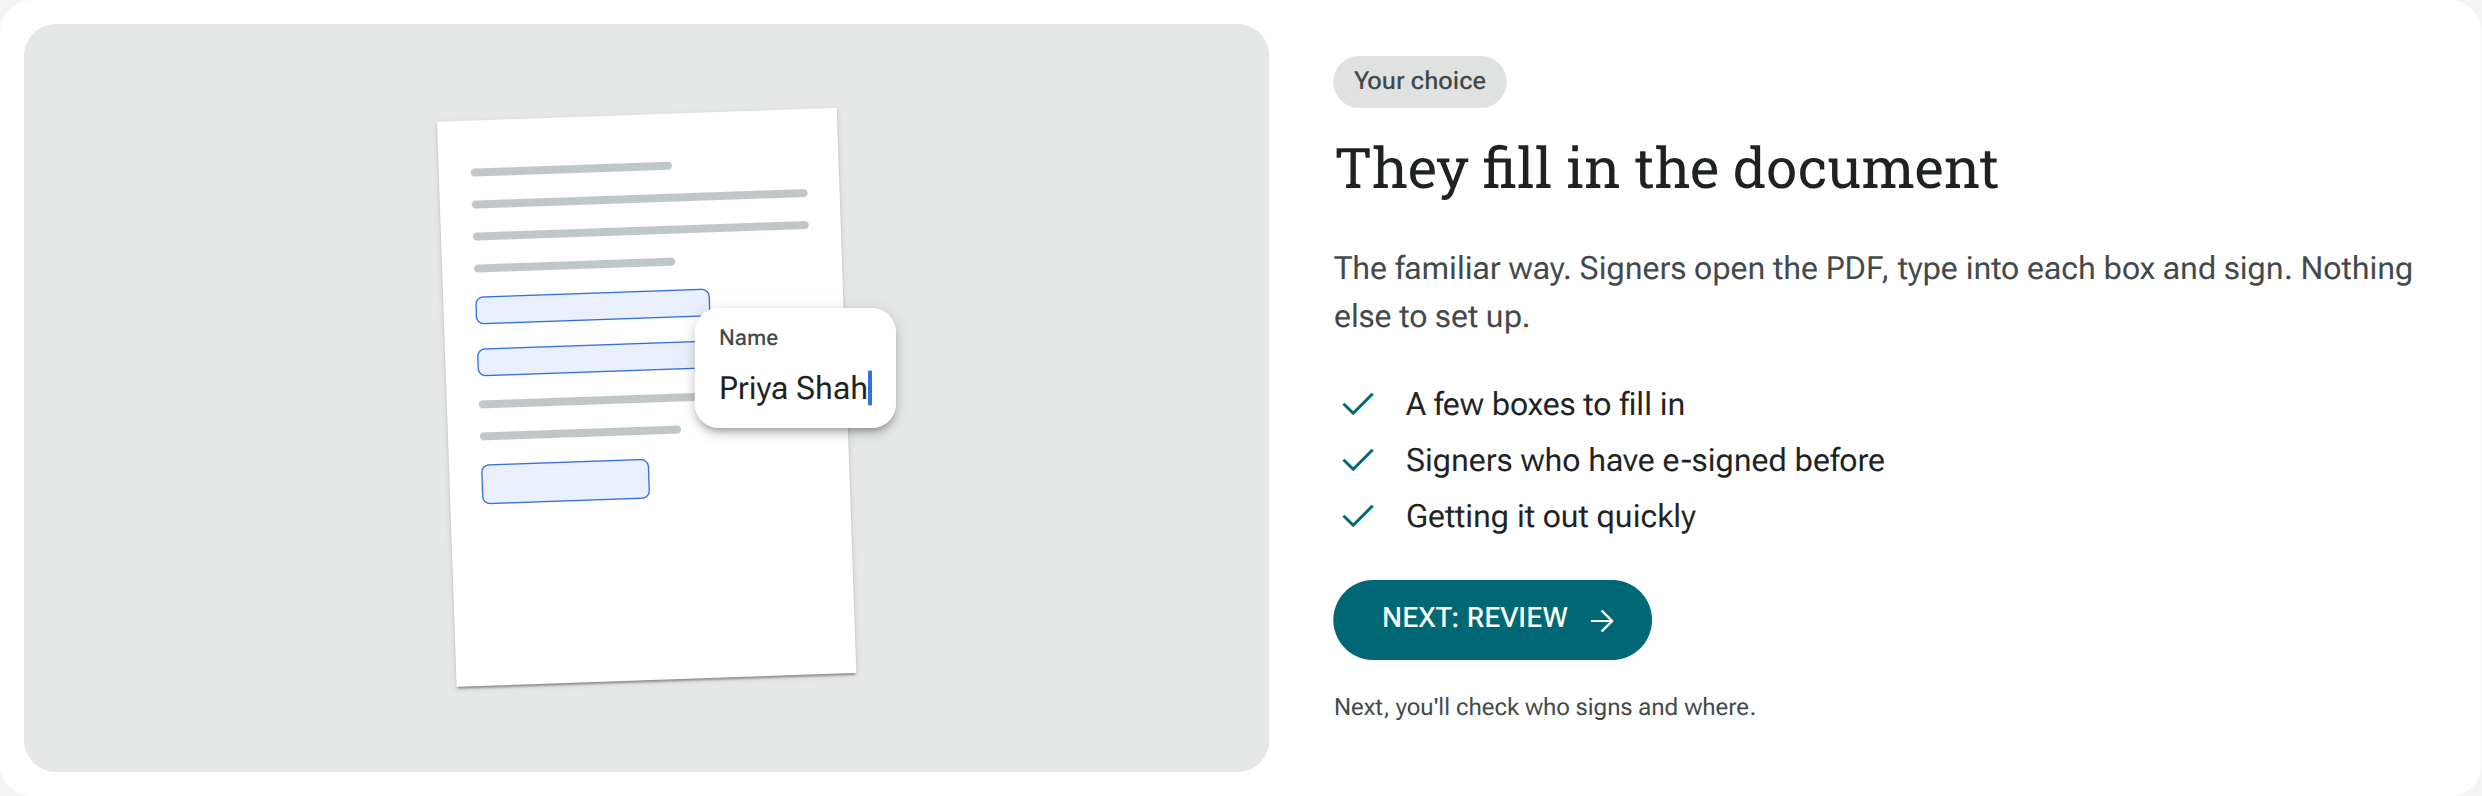
Task: Click the 'Name' label in the popup card
Action: pyautogui.click(x=748, y=338)
